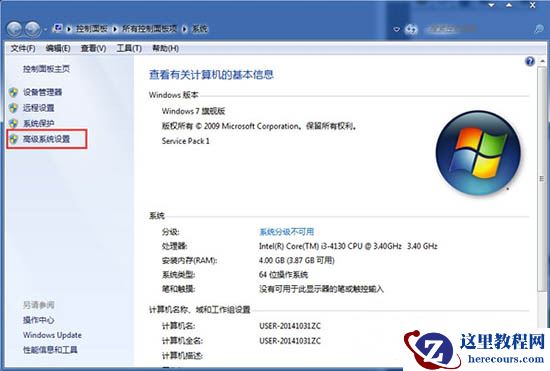
Task: Click 系统 in the address breadcrumb
Action: (x=200, y=29)
